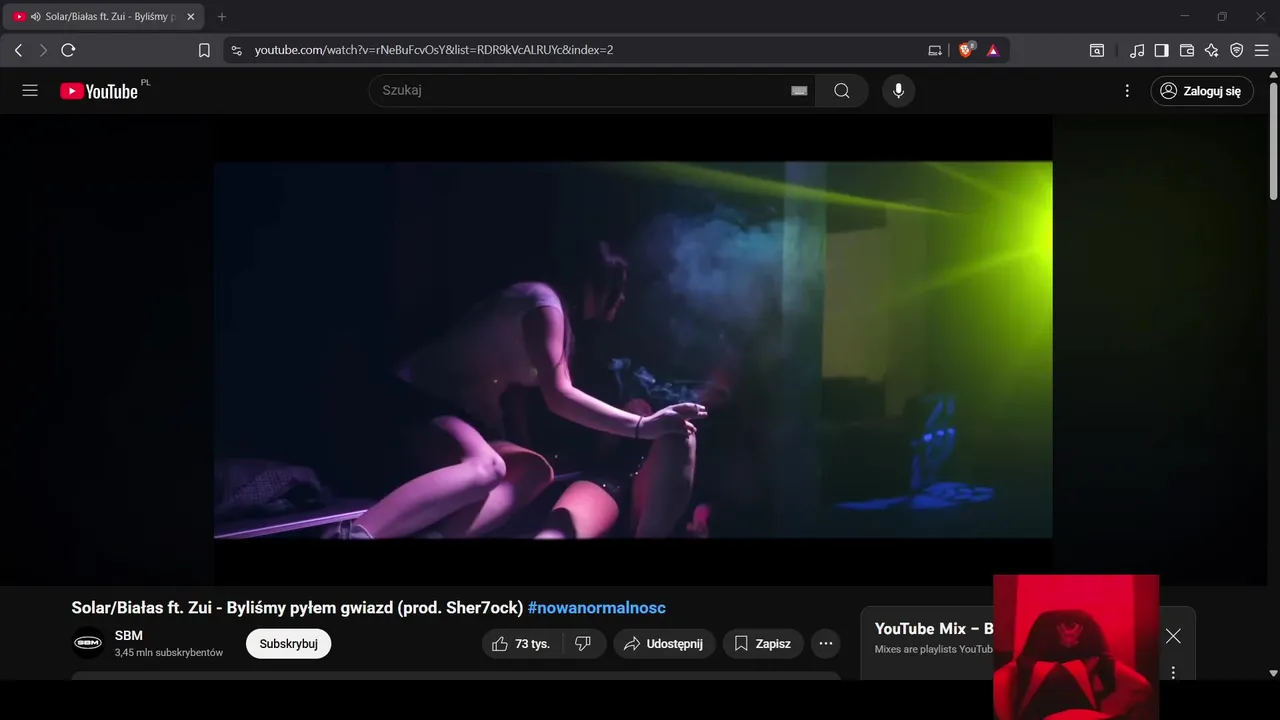Open Brave VPN shield icon
This screenshot has height=720, width=1280.
[x=1237, y=50]
